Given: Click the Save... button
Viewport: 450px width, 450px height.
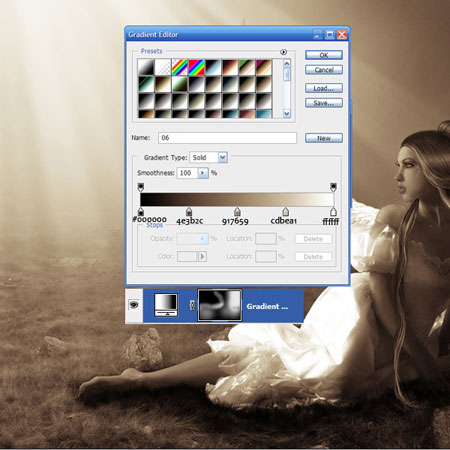Looking at the screenshot, I should pos(324,103).
